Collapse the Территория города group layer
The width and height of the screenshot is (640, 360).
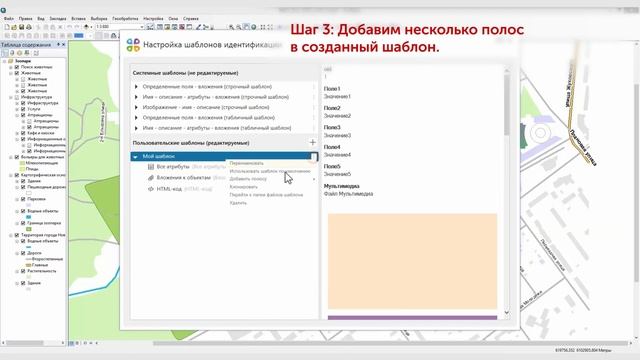tap(11, 235)
